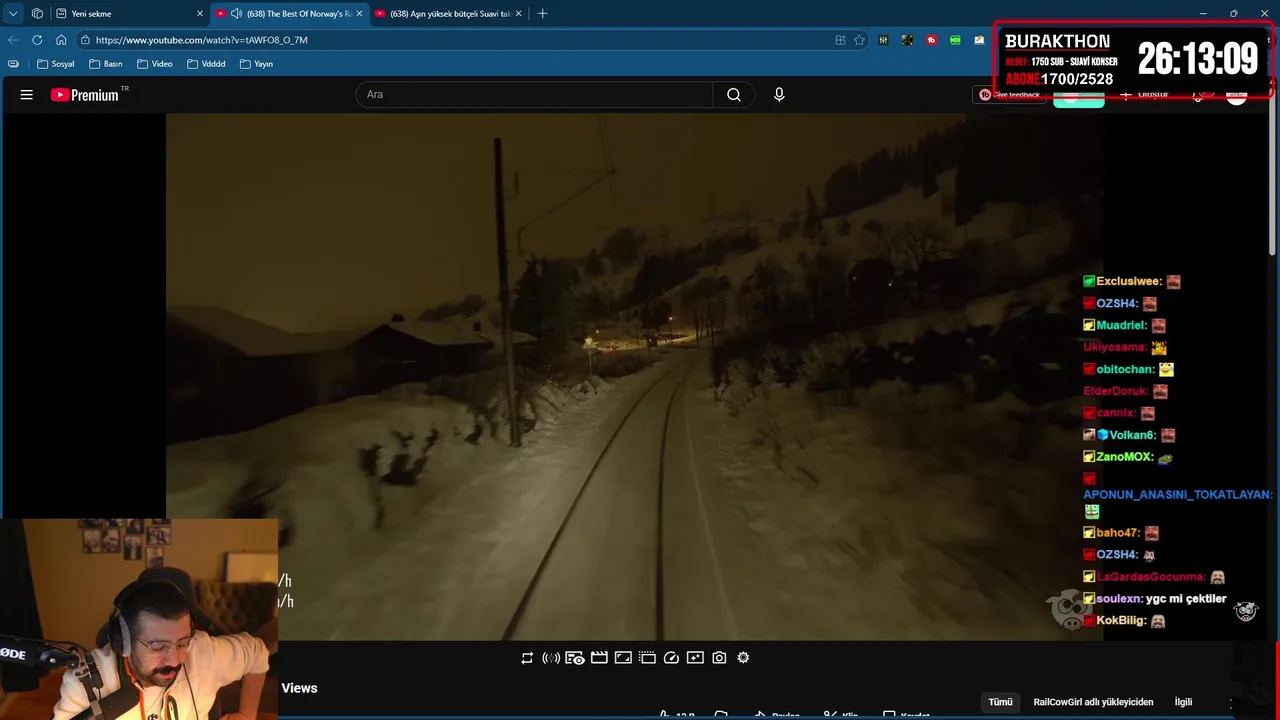Close the Aşırı yüksek bütçeli Suavi tab
This screenshot has height=720, width=1280.
(519, 14)
